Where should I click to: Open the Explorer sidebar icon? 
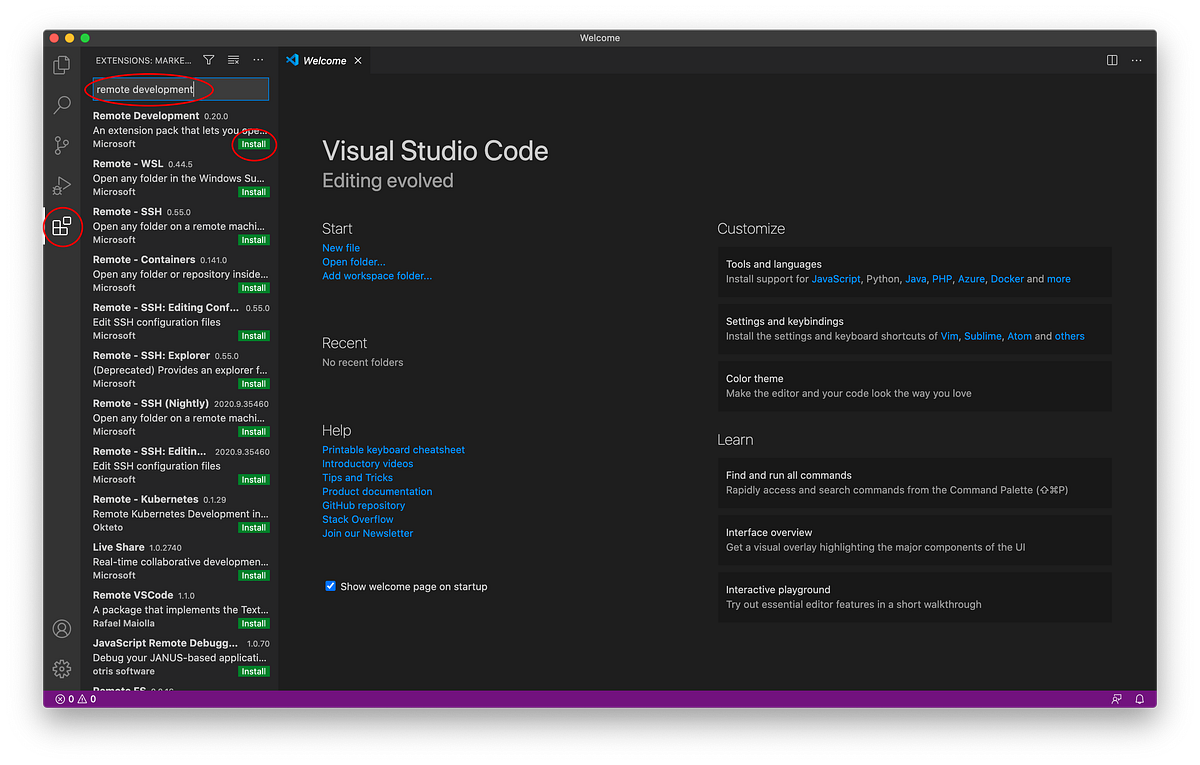tap(61, 63)
